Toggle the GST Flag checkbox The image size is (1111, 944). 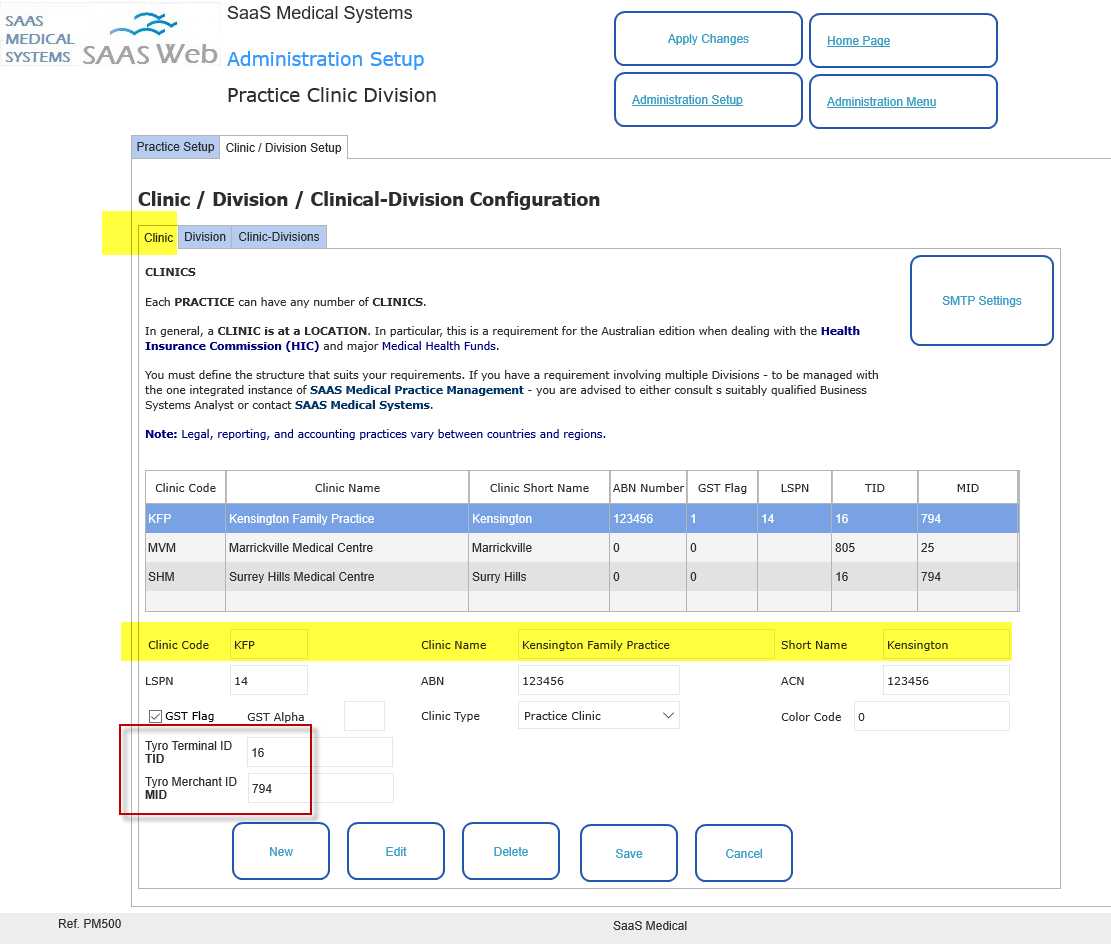click(156, 717)
